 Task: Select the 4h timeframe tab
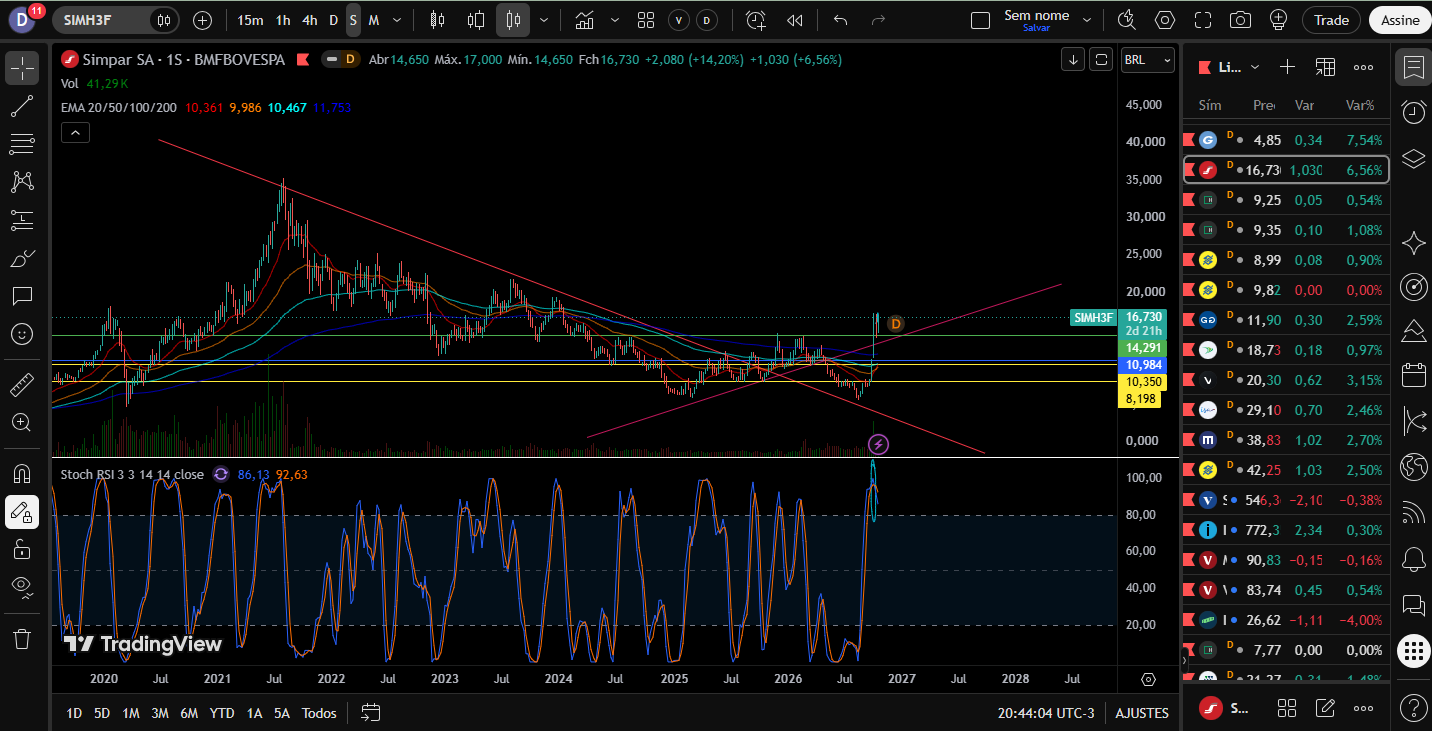pyautogui.click(x=310, y=20)
